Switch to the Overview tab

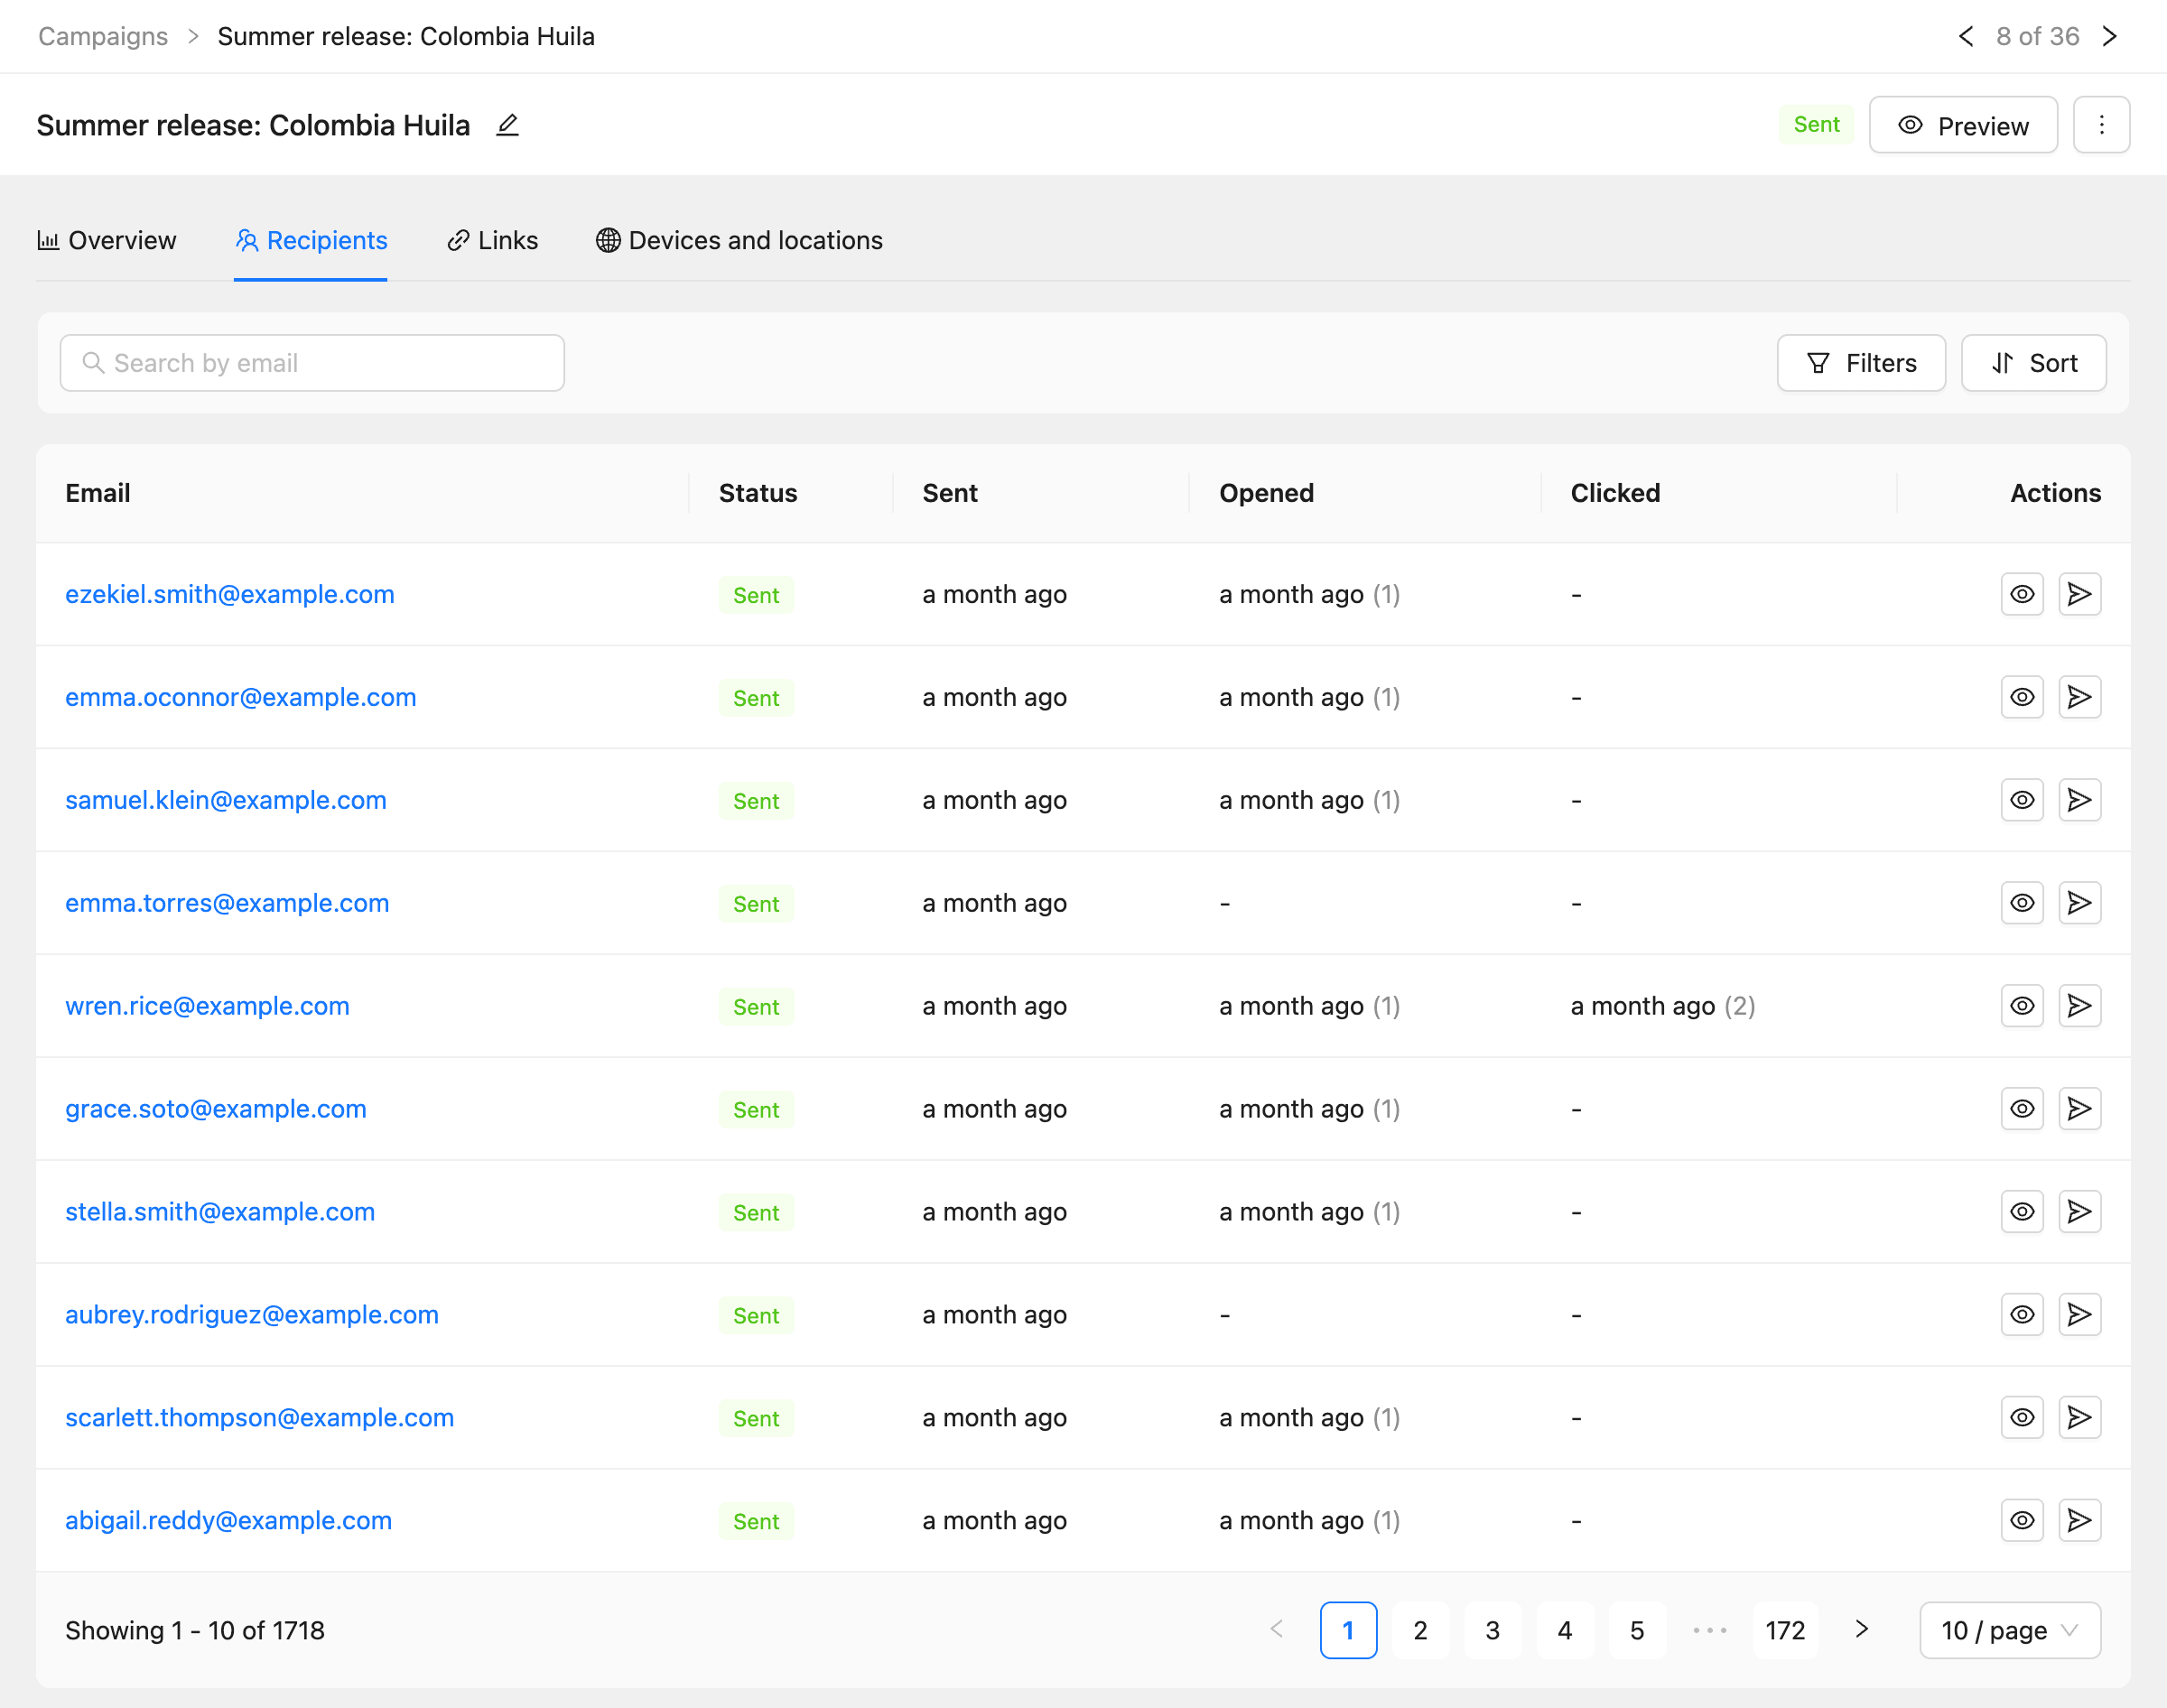click(107, 241)
